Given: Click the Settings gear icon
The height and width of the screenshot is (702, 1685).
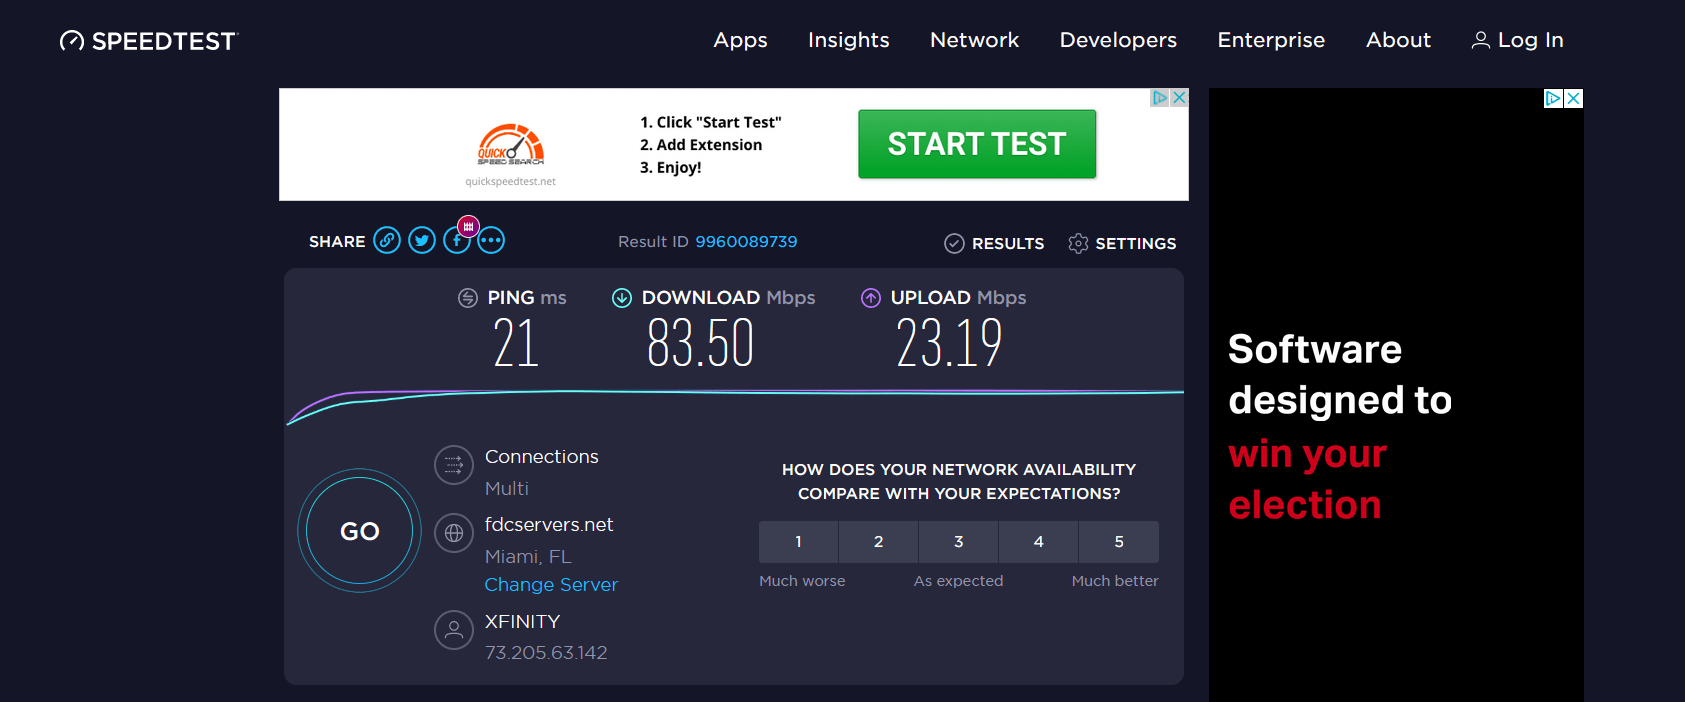Looking at the screenshot, I should click(x=1078, y=243).
